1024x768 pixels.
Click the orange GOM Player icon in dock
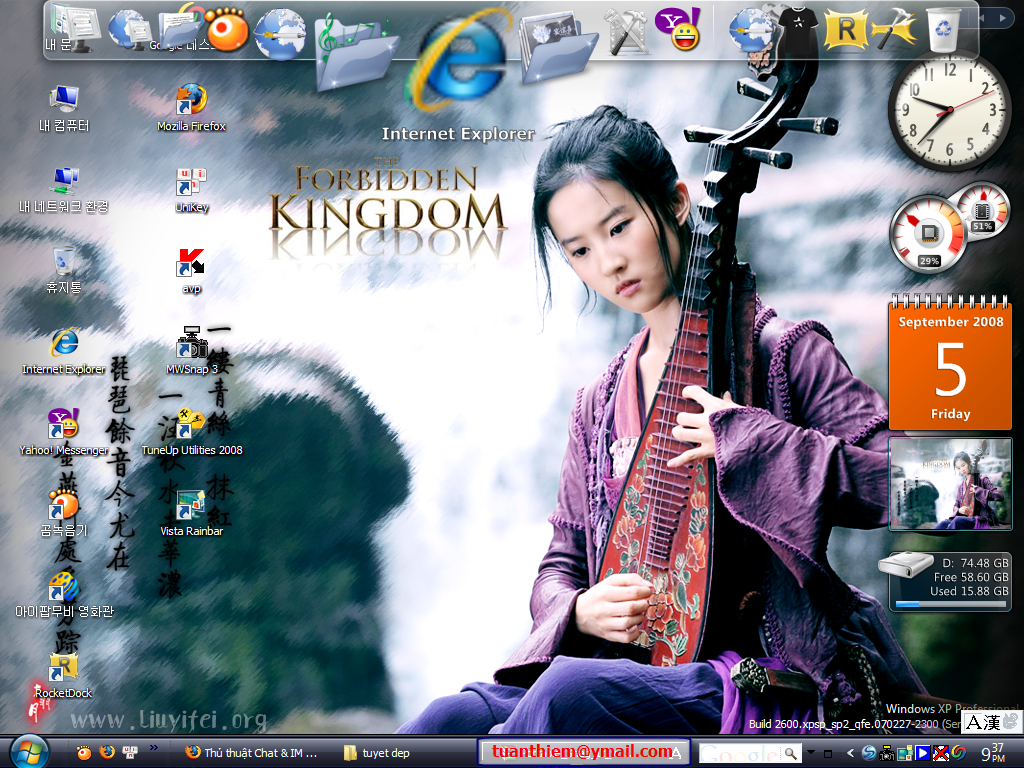[x=227, y=29]
